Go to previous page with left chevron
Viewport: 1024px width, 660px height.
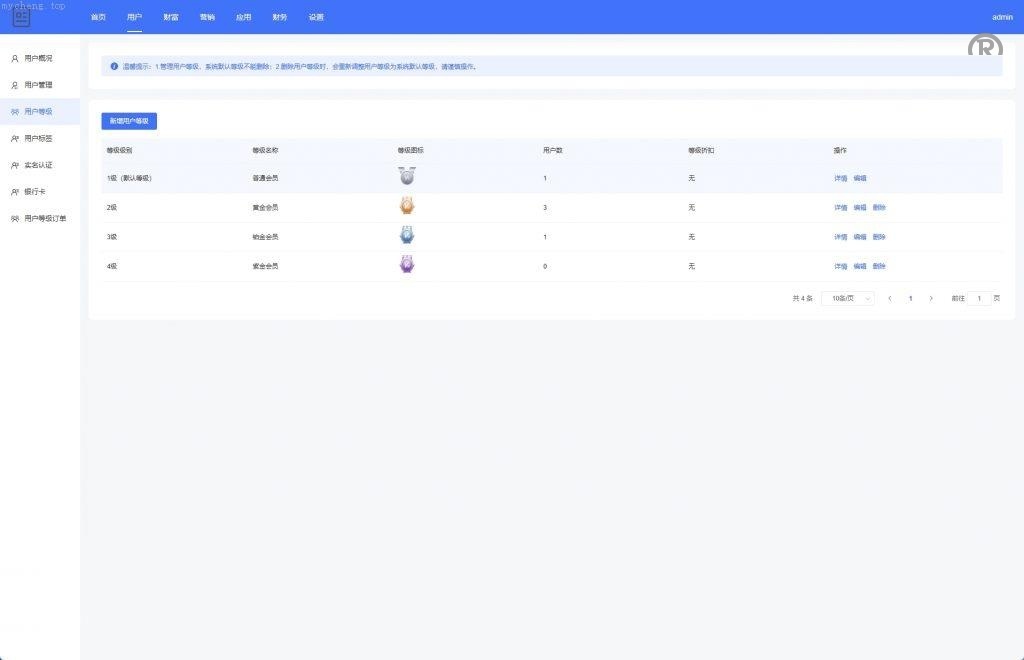pyautogui.click(x=889, y=298)
